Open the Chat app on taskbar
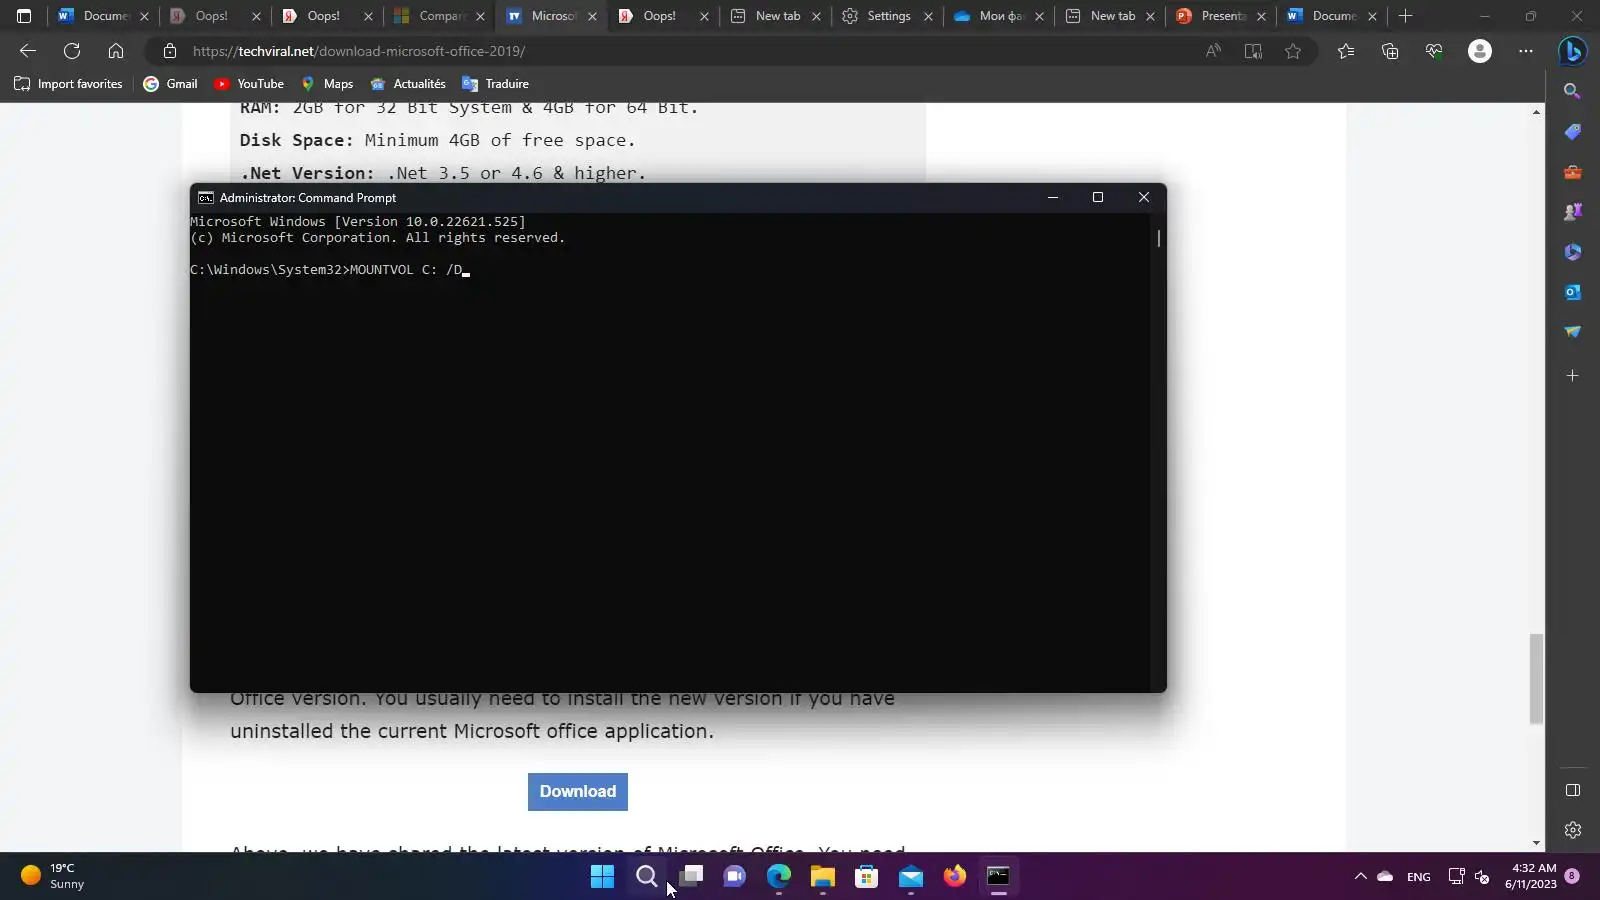The width and height of the screenshot is (1600, 900). pos(735,877)
